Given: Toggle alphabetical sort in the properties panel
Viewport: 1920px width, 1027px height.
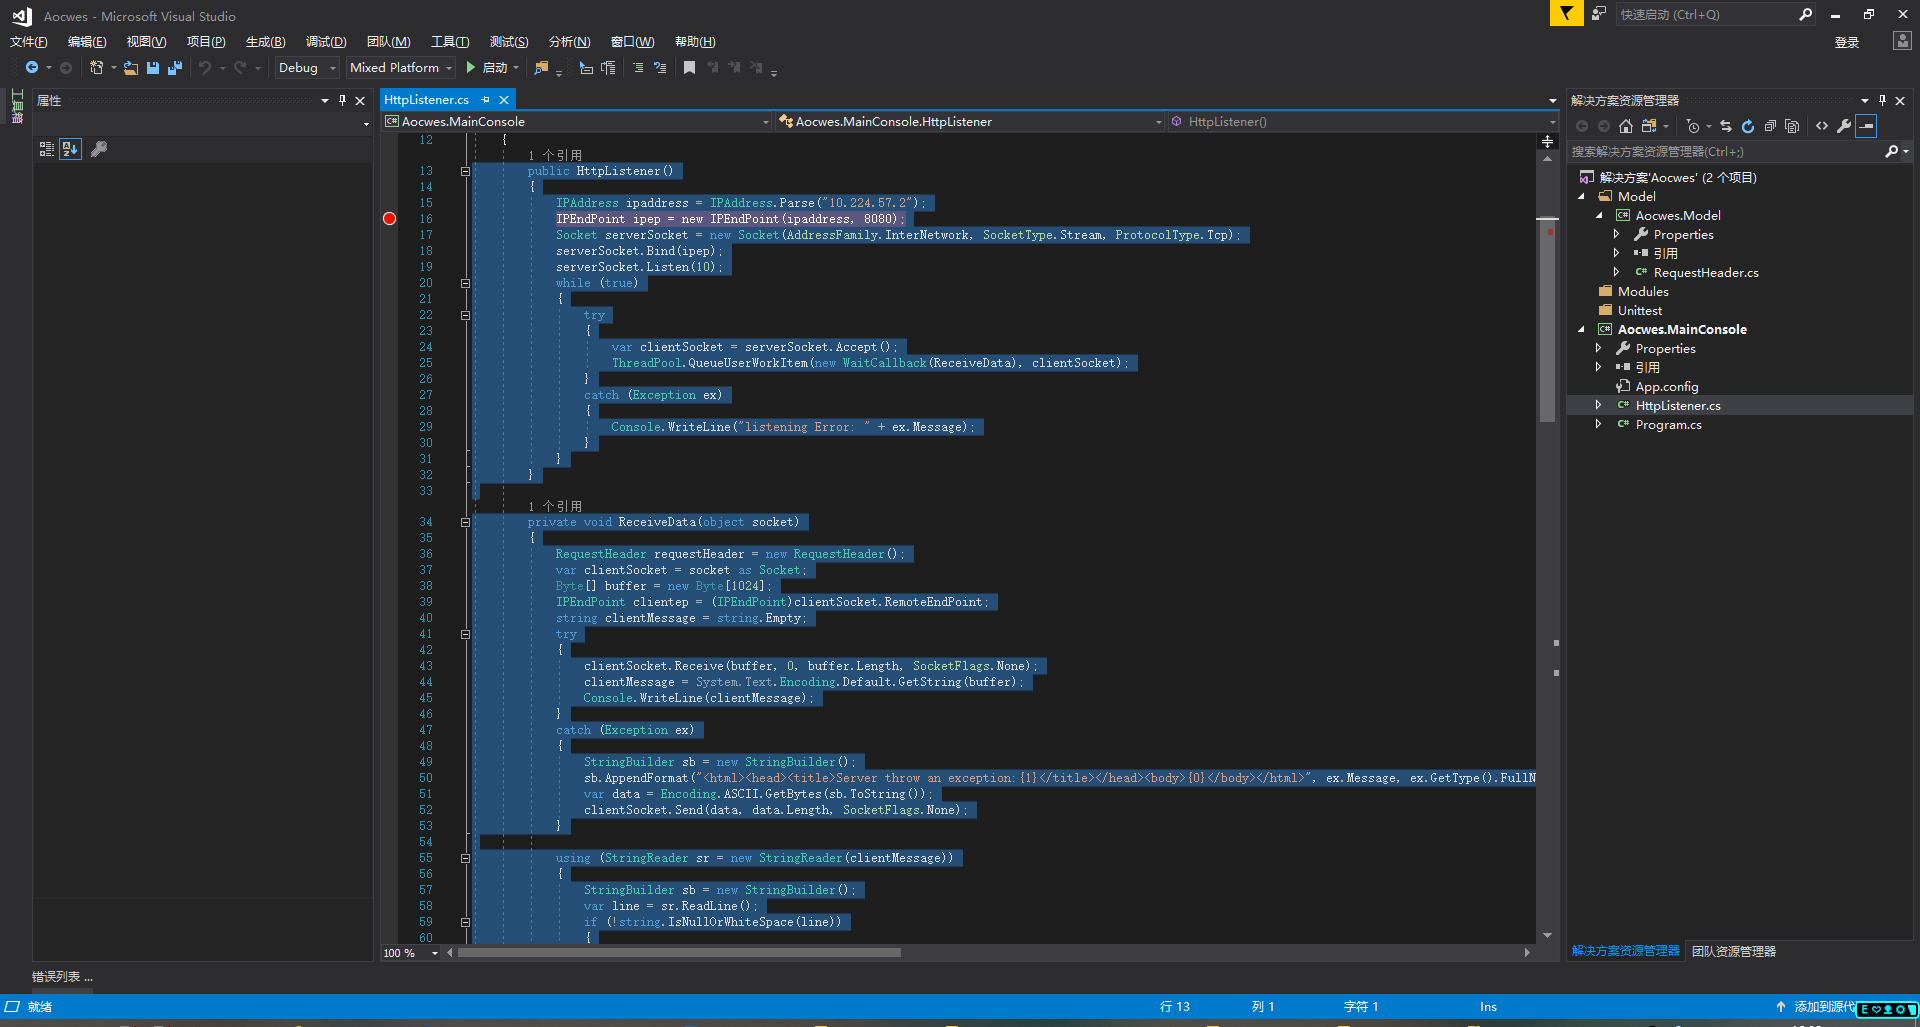Looking at the screenshot, I should 70,149.
